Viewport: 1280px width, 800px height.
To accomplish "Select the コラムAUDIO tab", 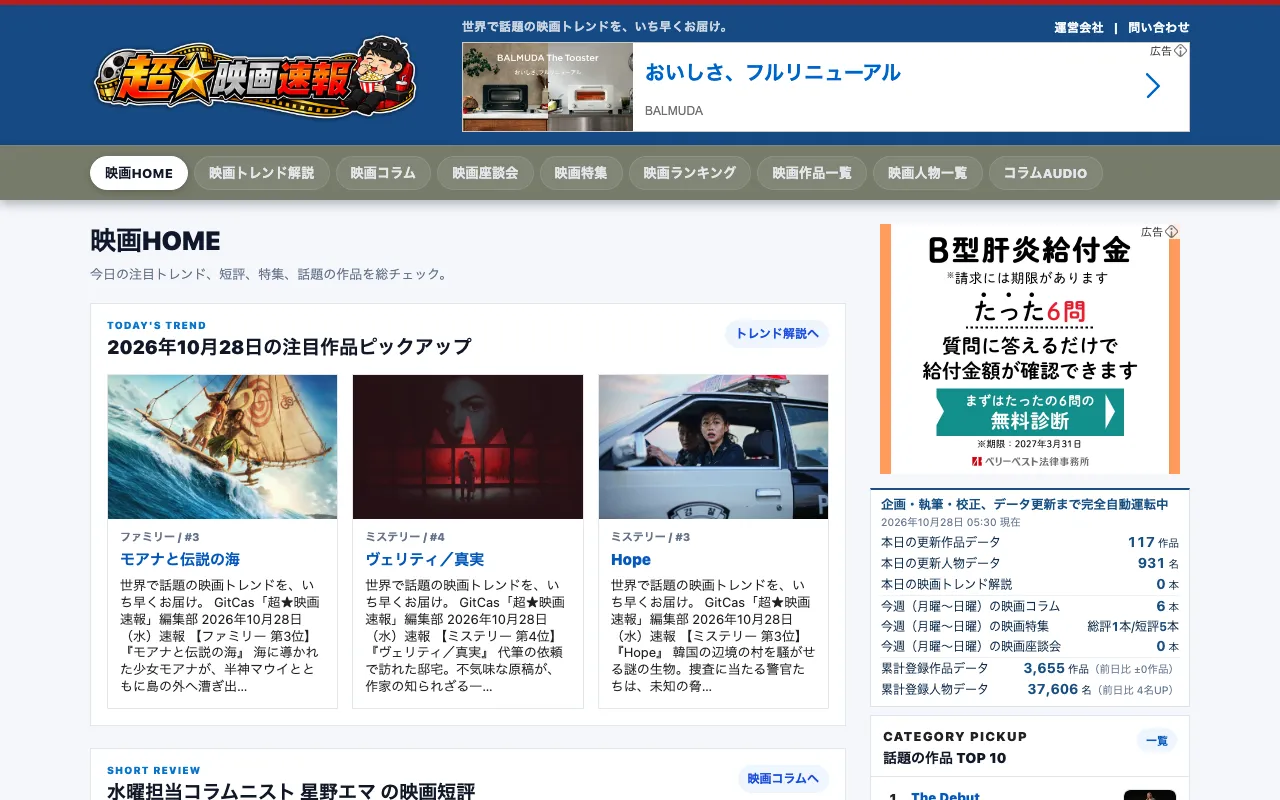I will tap(1046, 173).
